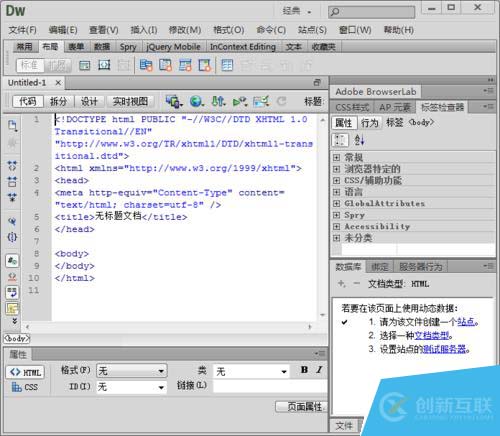The image size is (500, 436).
Task: Click the Insert Div Tag icon
Action: [x=84, y=65]
